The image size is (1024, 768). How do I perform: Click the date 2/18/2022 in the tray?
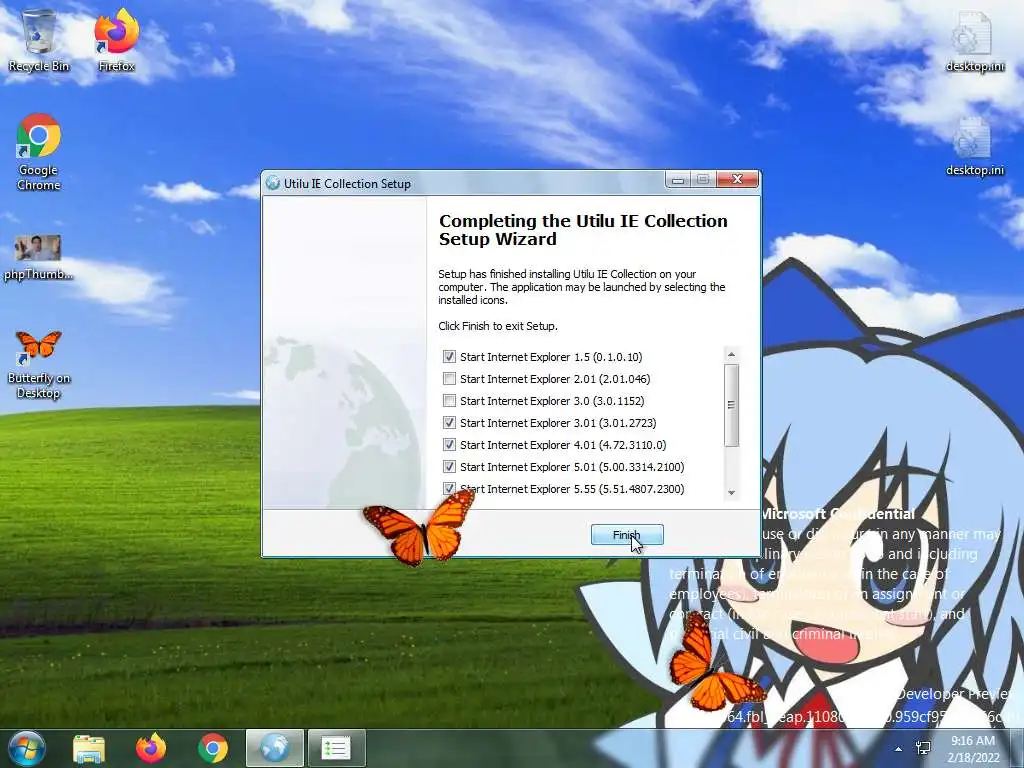(974, 758)
